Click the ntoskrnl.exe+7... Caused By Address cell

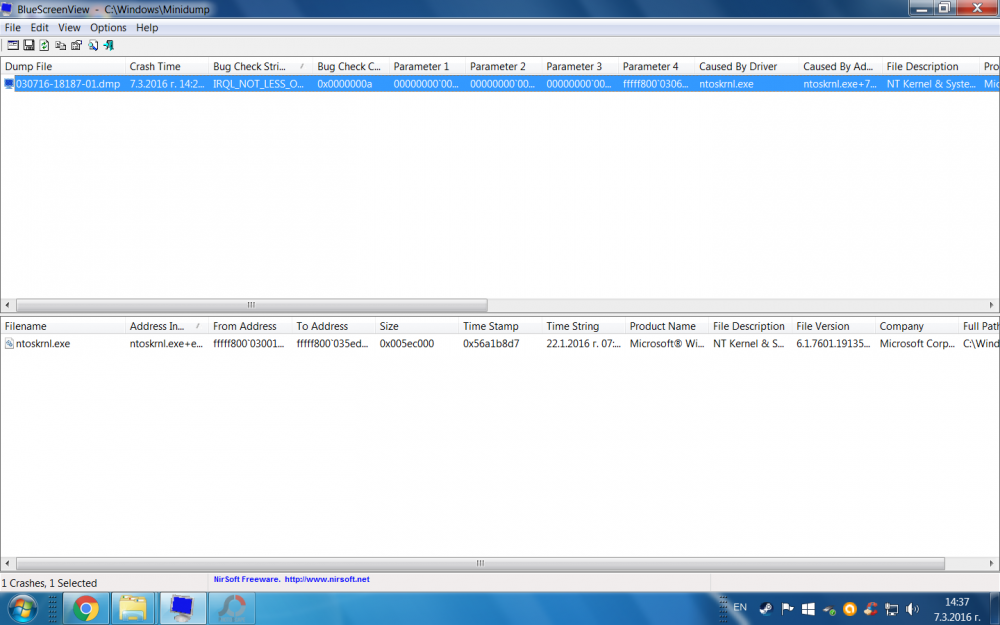point(840,84)
